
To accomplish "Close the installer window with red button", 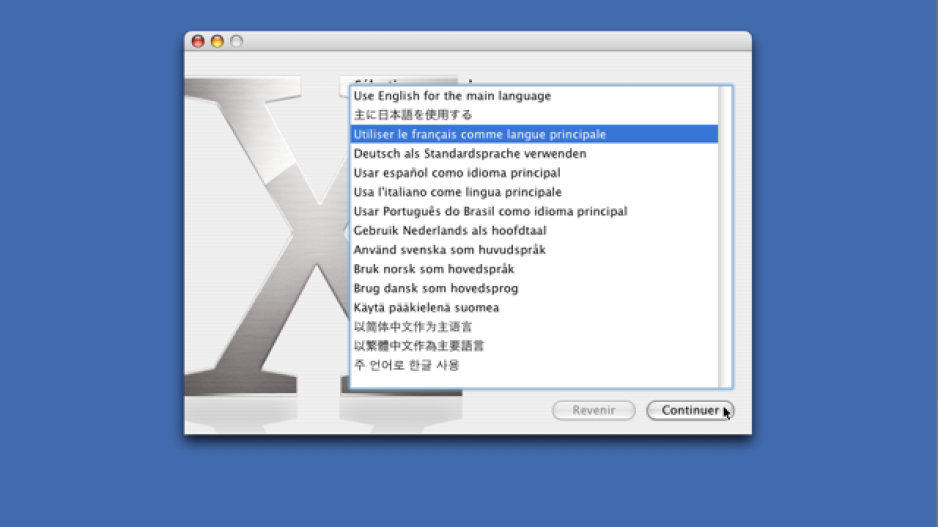I will [x=198, y=41].
